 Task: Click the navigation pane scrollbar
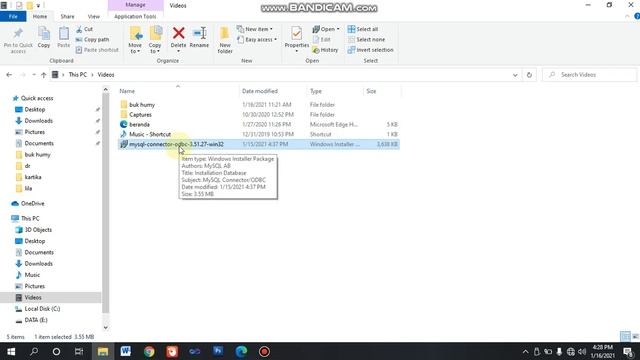(x=106, y=203)
